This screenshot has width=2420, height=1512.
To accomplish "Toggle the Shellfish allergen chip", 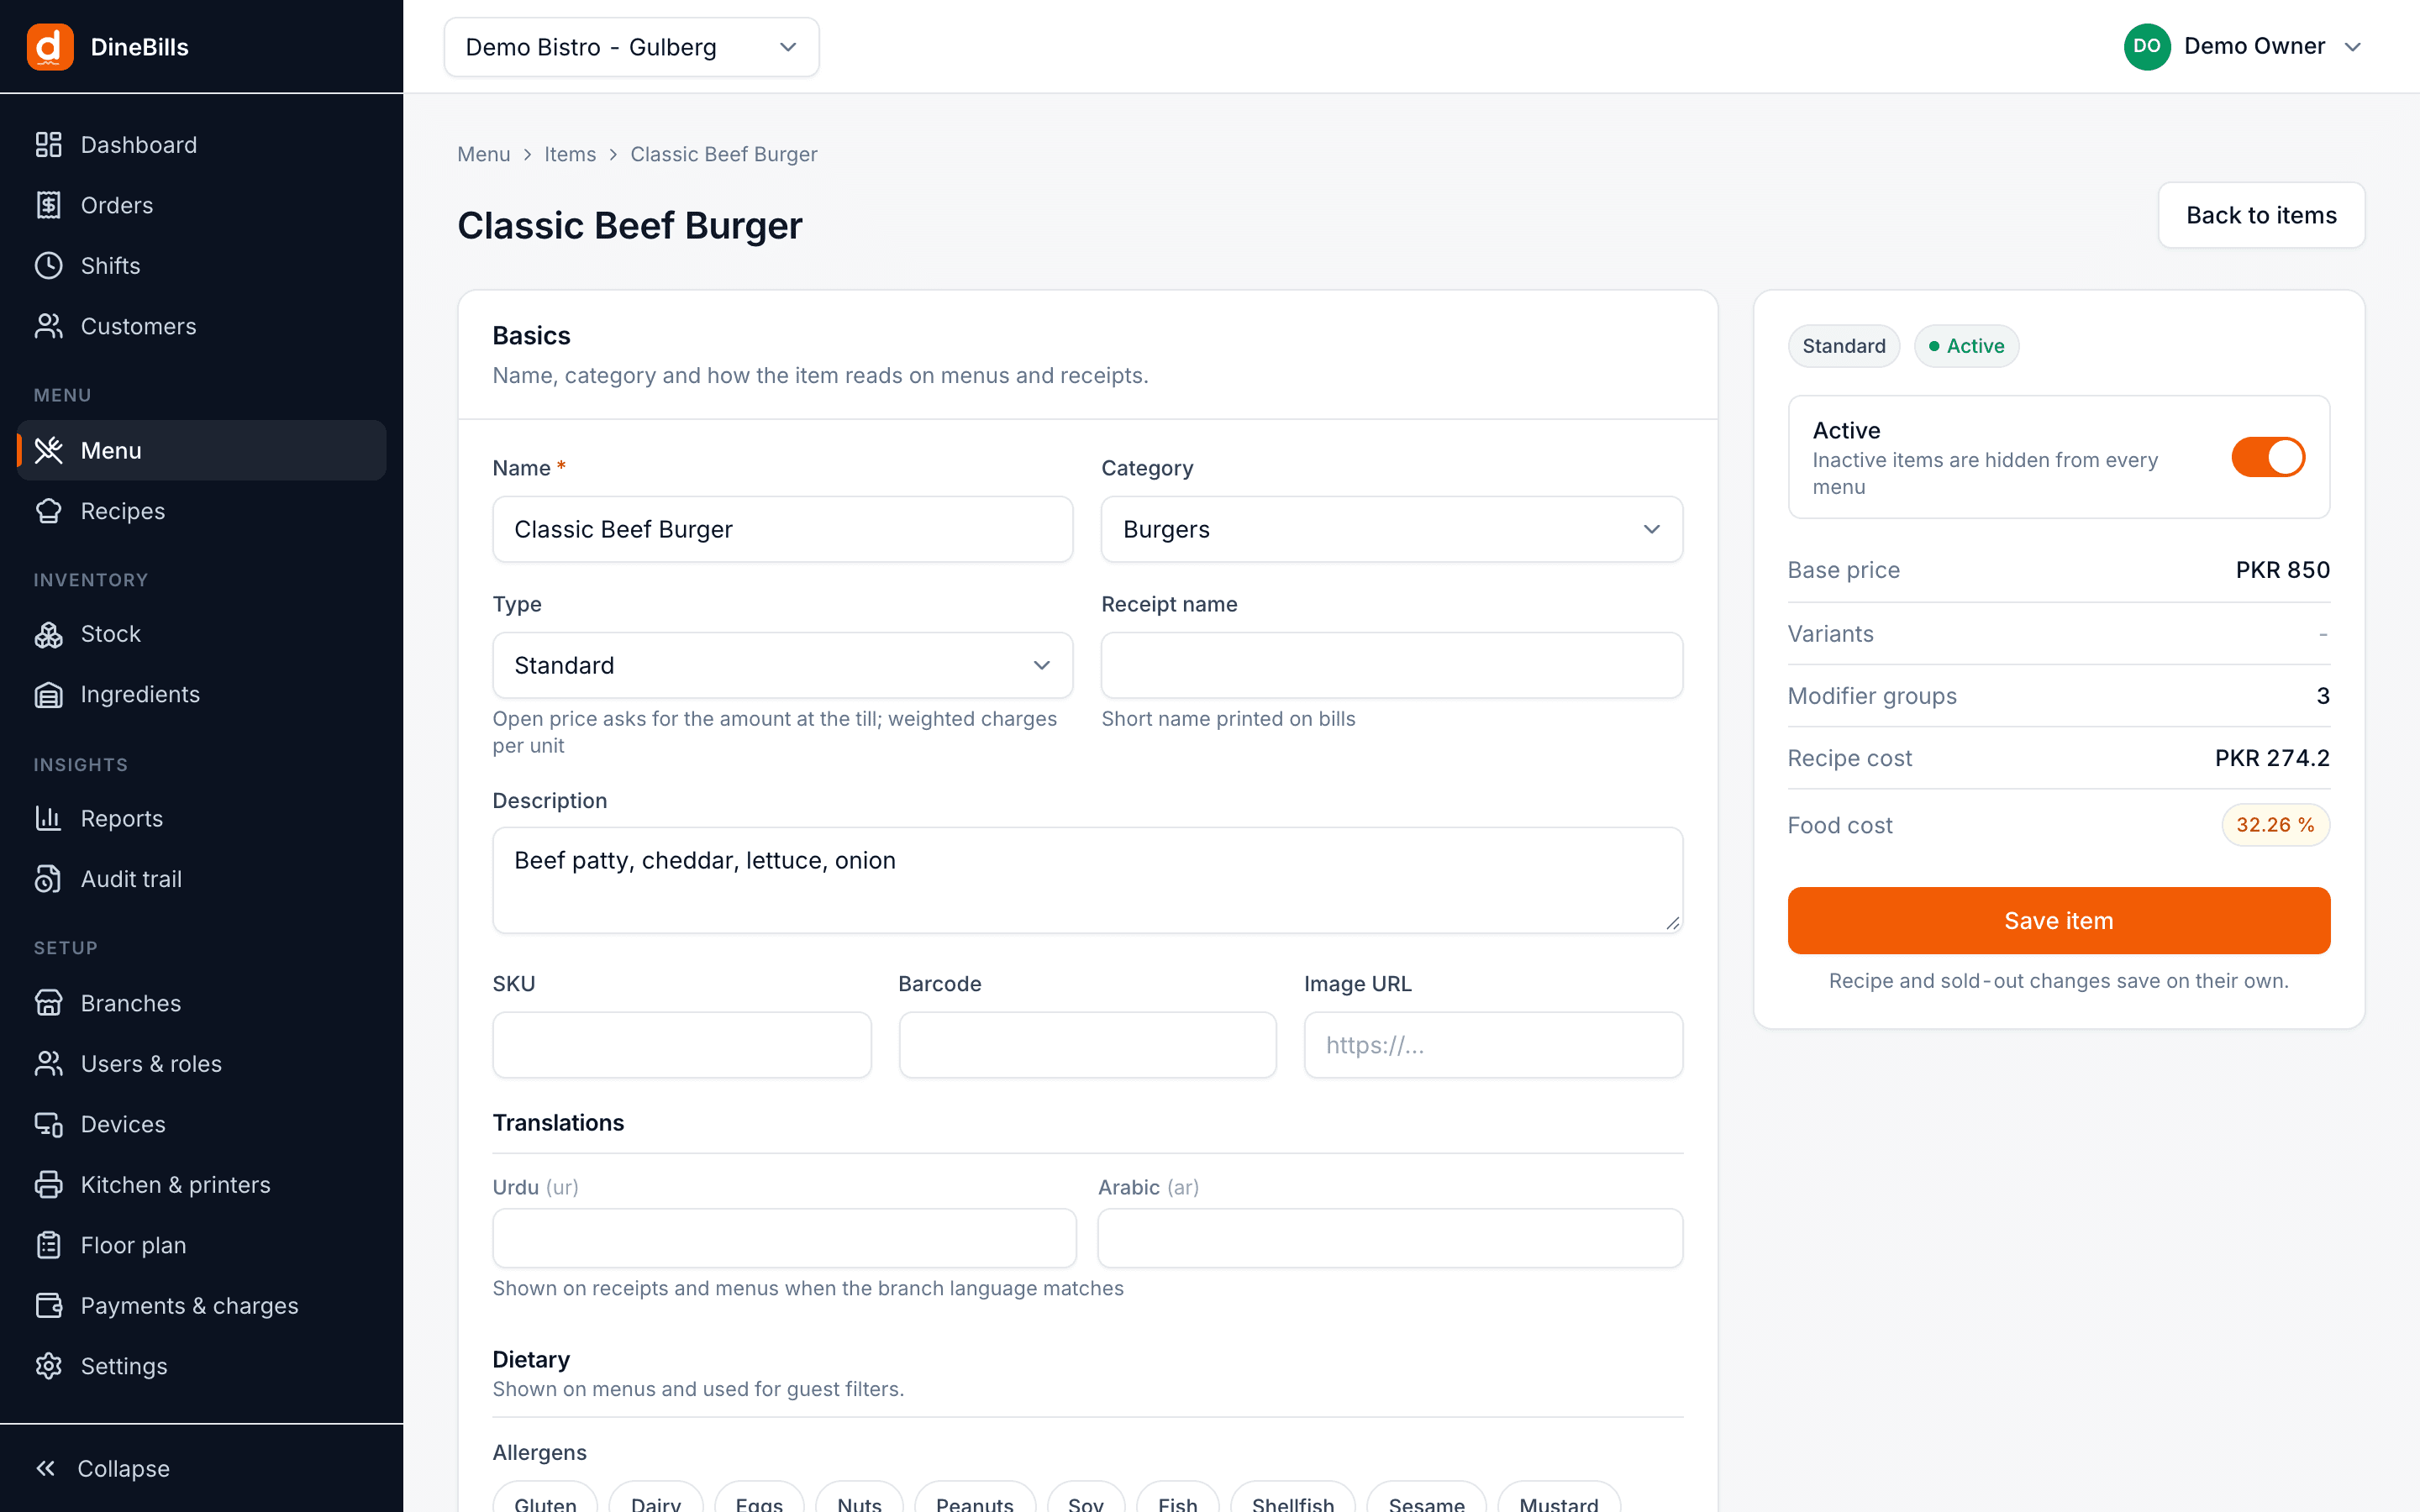I will [1292, 1497].
